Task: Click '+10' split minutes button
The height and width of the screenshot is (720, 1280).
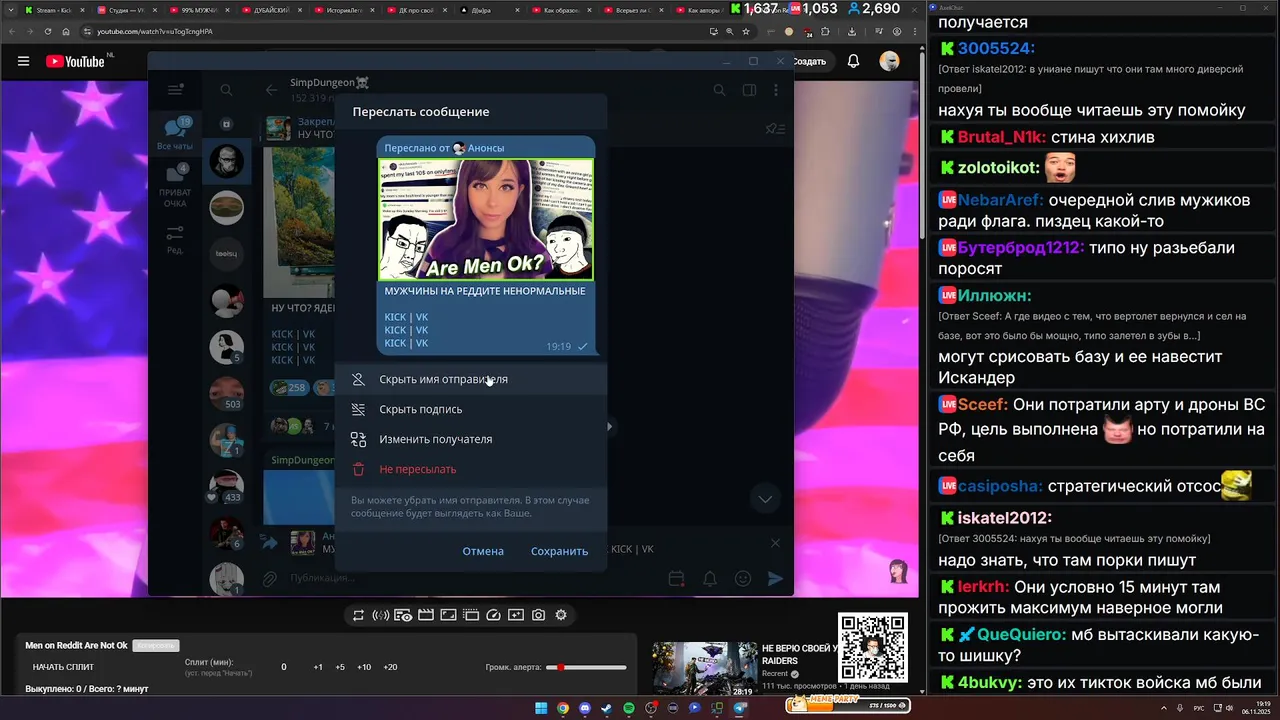Action: [x=364, y=667]
